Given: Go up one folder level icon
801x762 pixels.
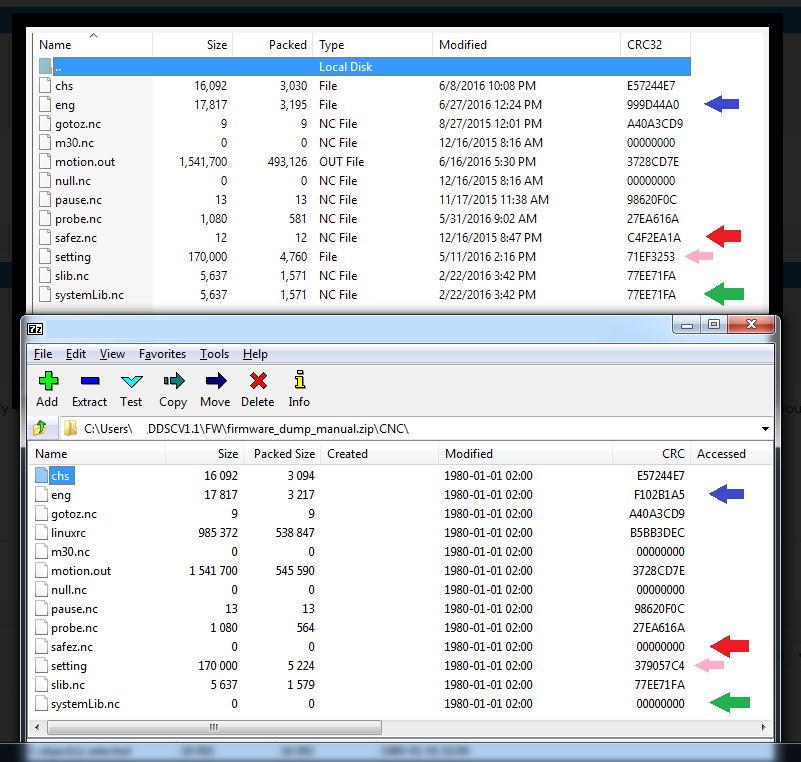Looking at the screenshot, I should tap(40, 428).
